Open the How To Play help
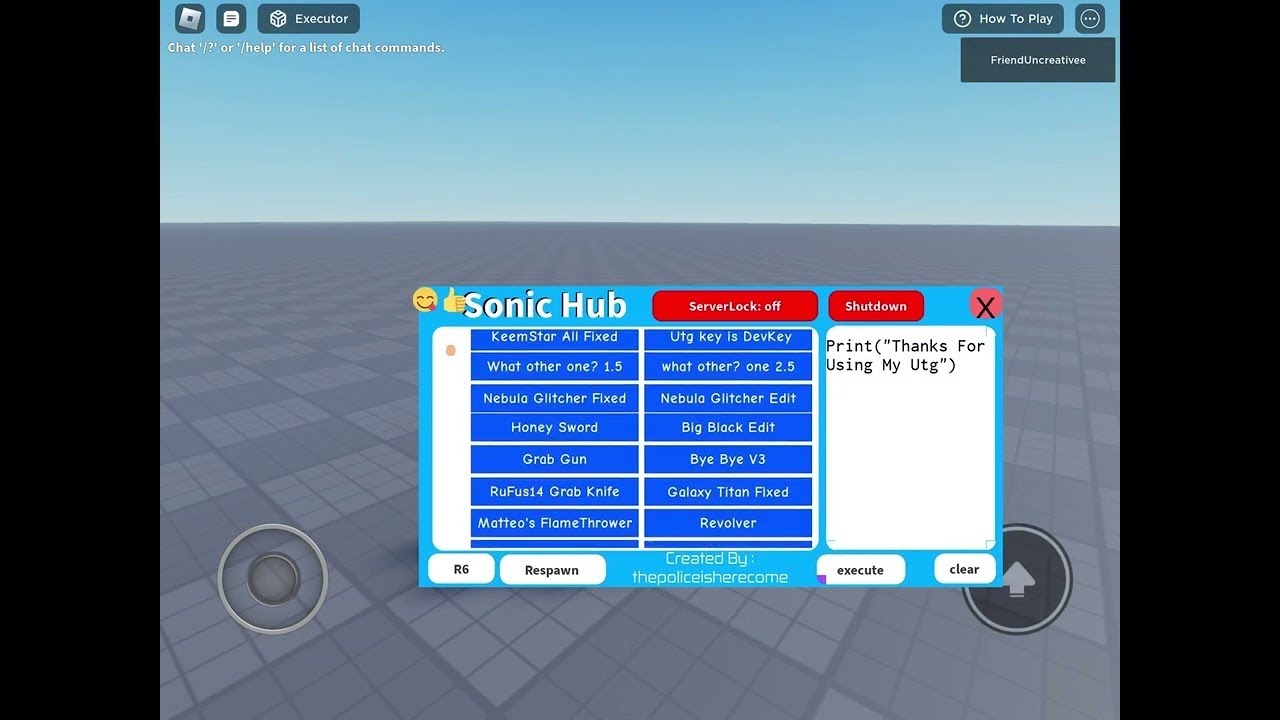The height and width of the screenshot is (720, 1280). pos(1002,18)
